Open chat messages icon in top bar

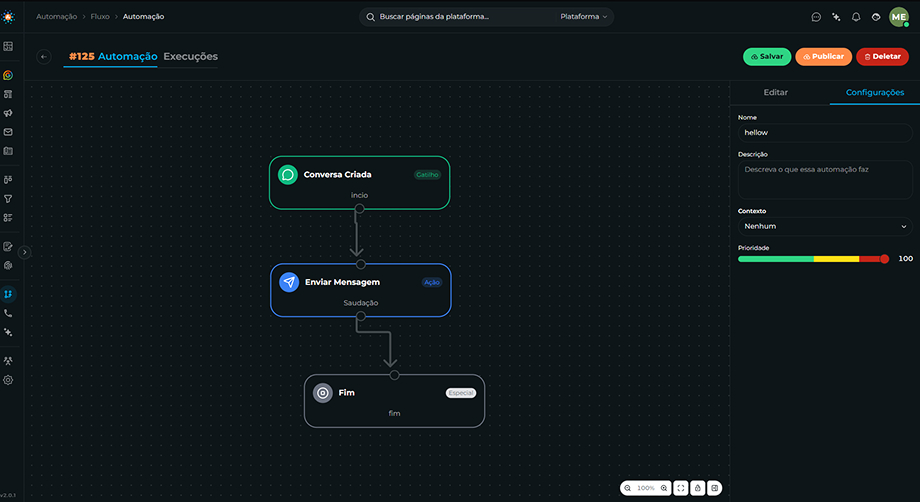[816, 17]
